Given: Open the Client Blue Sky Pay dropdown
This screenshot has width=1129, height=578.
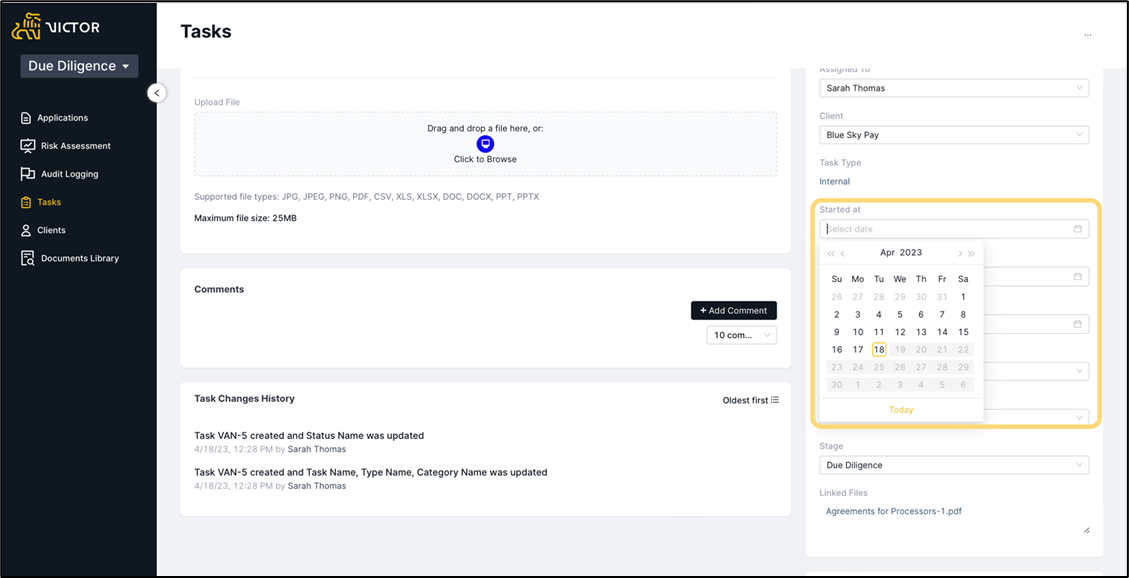Looking at the screenshot, I should [954, 135].
